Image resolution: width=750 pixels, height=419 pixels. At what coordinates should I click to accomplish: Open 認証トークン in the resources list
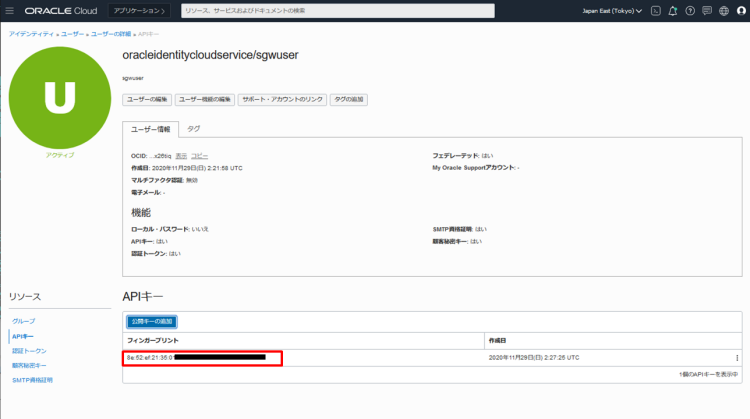click(29, 351)
